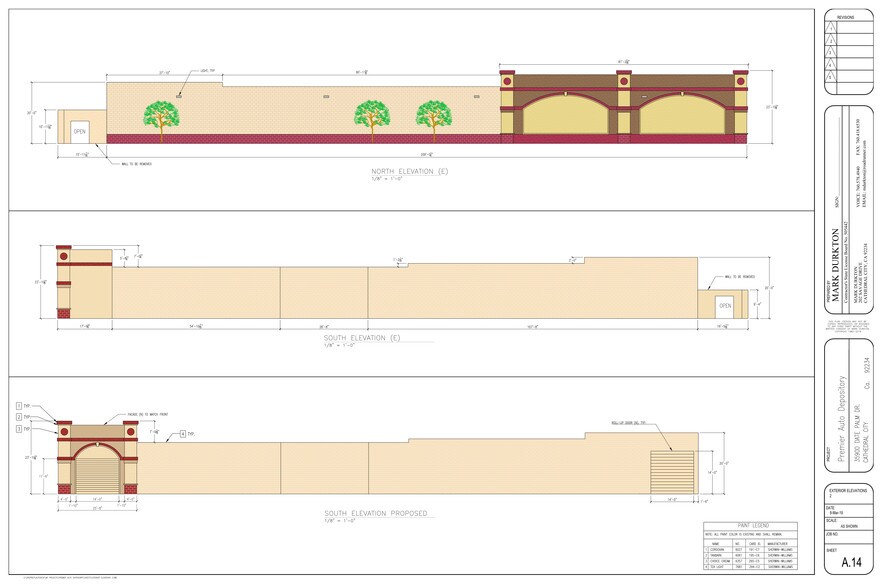
Task: Click the OPEN box on South Elevation (E)
Action: click(725, 305)
